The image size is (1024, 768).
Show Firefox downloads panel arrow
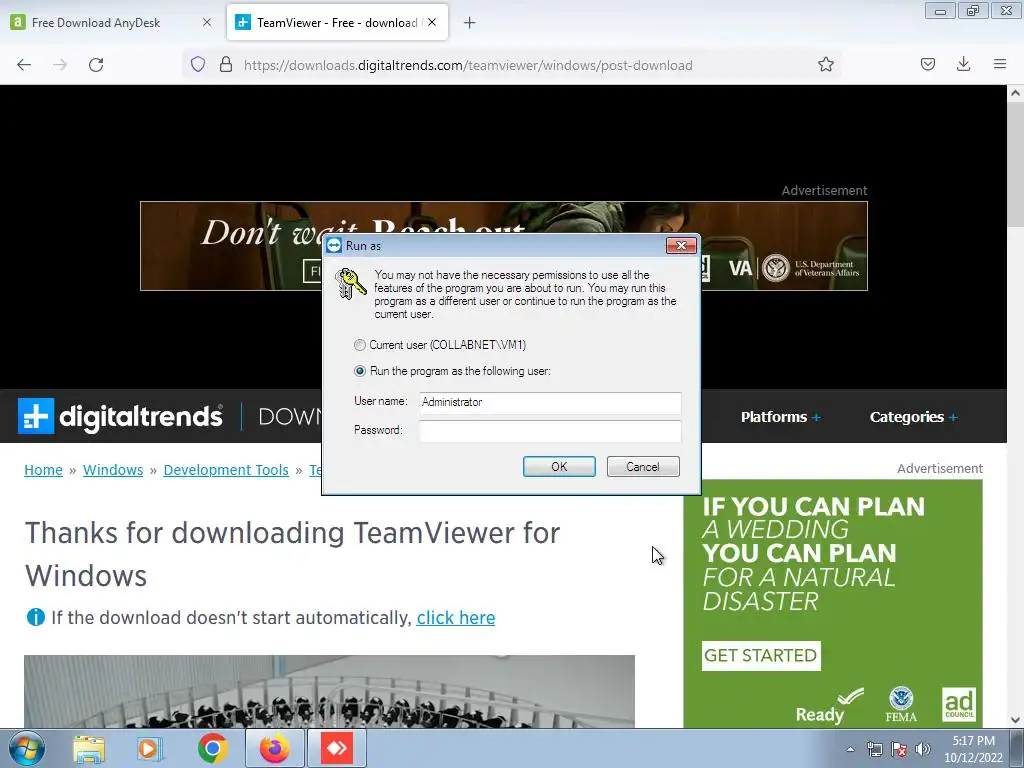[x=963, y=64]
